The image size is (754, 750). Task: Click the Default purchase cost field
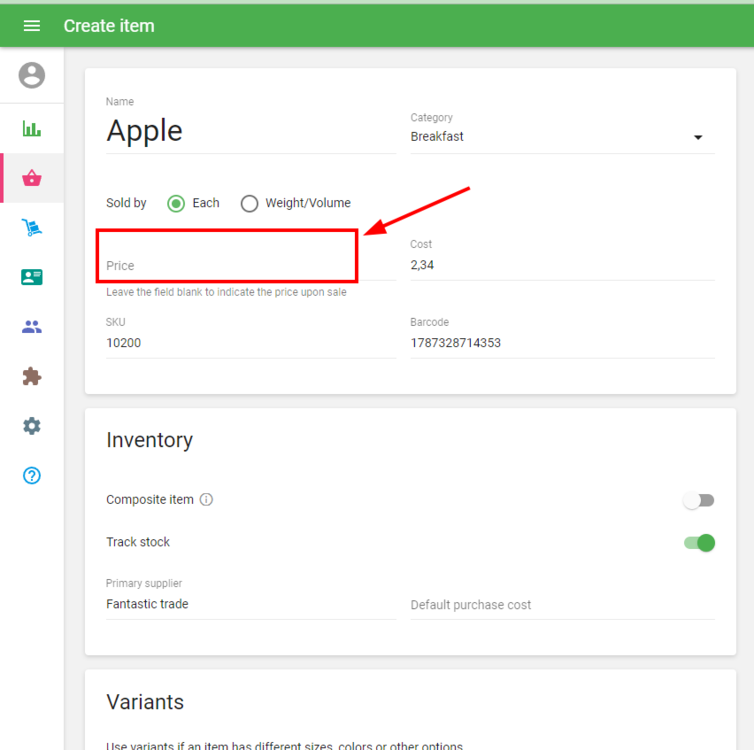point(561,605)
